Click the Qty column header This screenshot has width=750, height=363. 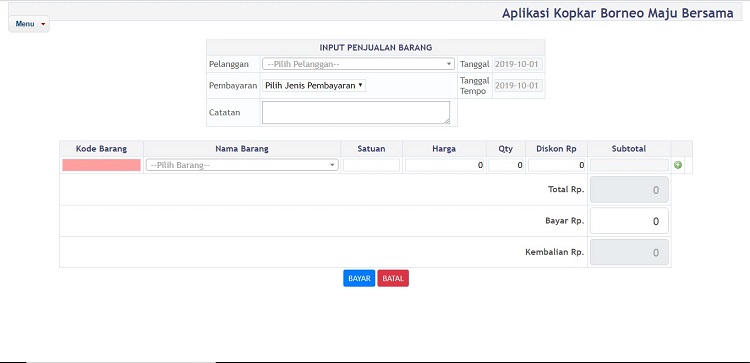click(x=506, y=149)
